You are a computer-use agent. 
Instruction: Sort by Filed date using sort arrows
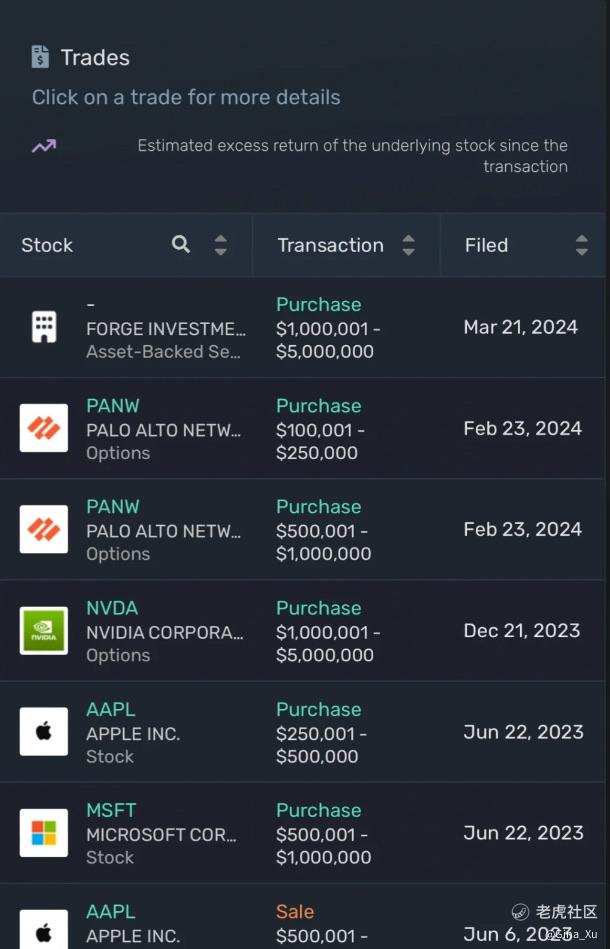click(x=582, y=245)
